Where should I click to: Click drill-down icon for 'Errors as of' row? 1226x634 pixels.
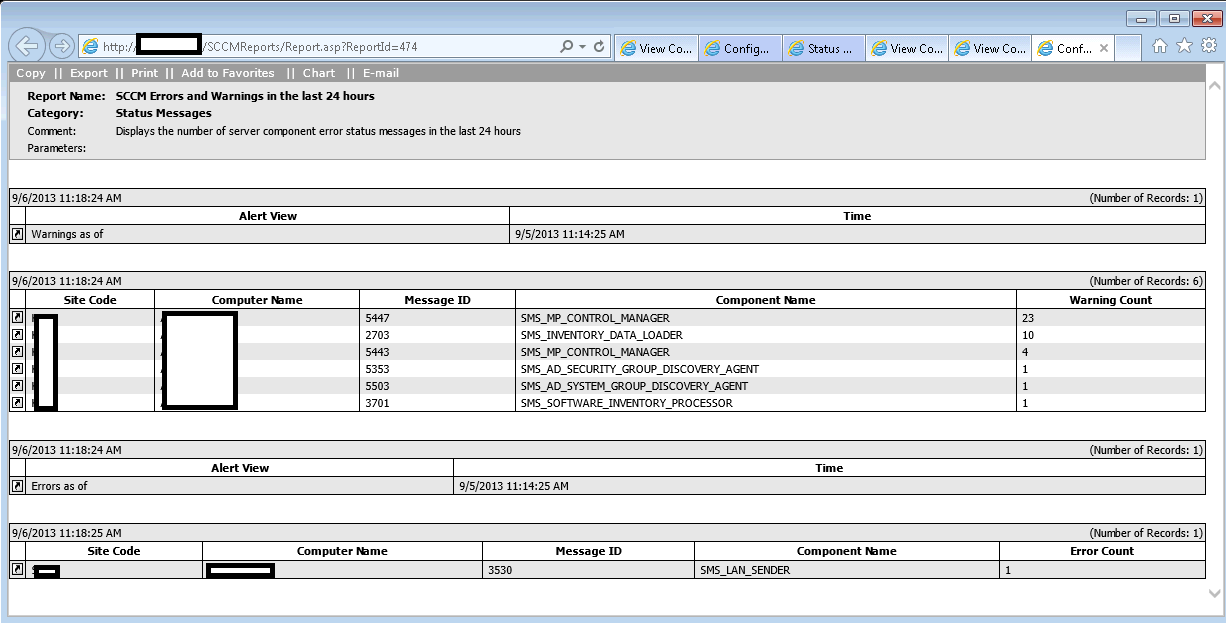[17, 486]
